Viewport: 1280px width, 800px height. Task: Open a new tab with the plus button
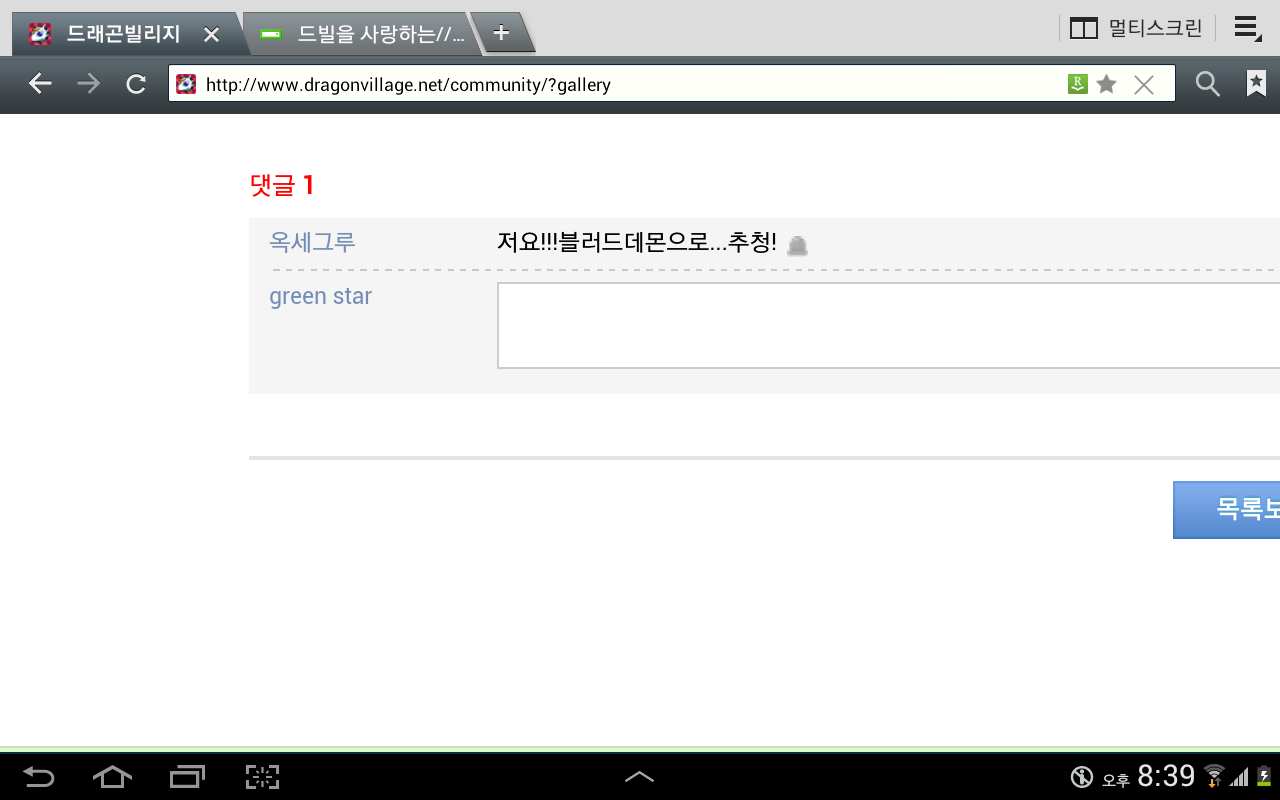[502, 32]
